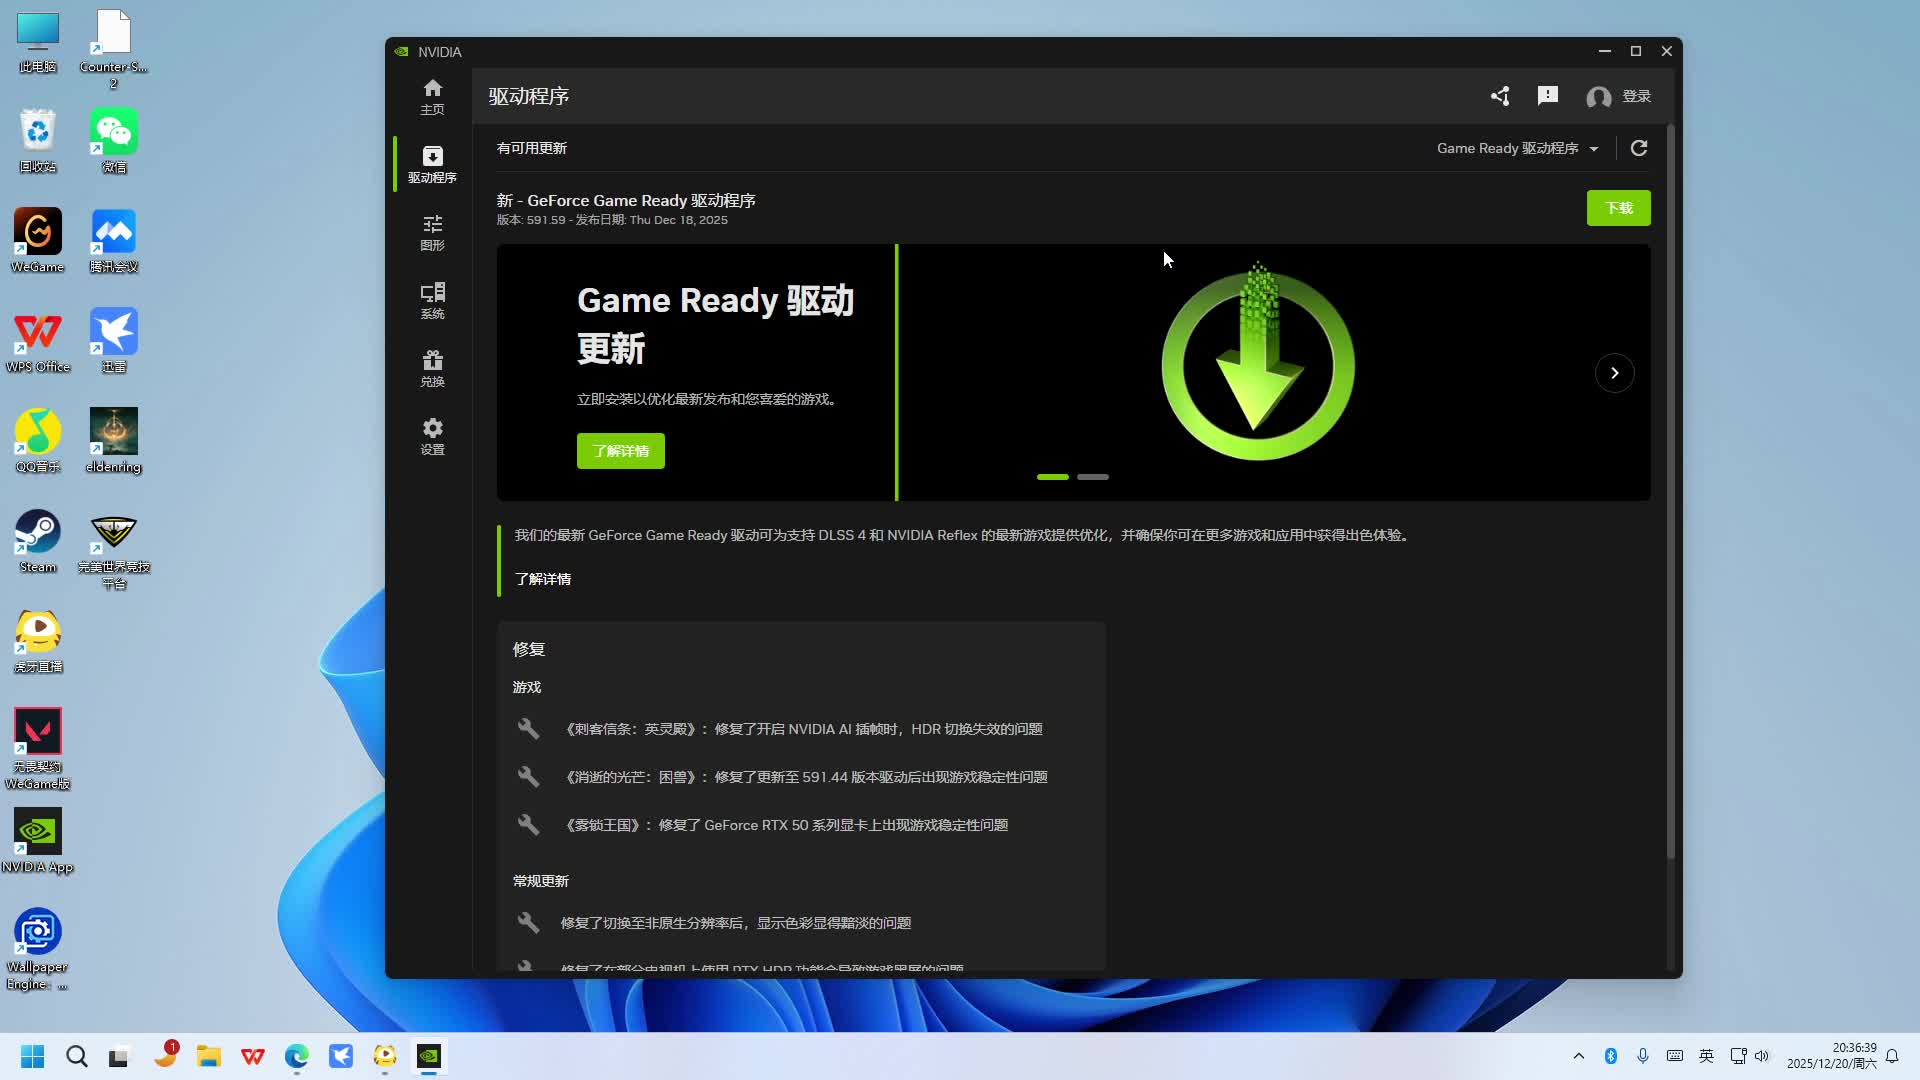Open the 了解详情 text link below description
The image size is (1920, 1080).
pos(542,579)
